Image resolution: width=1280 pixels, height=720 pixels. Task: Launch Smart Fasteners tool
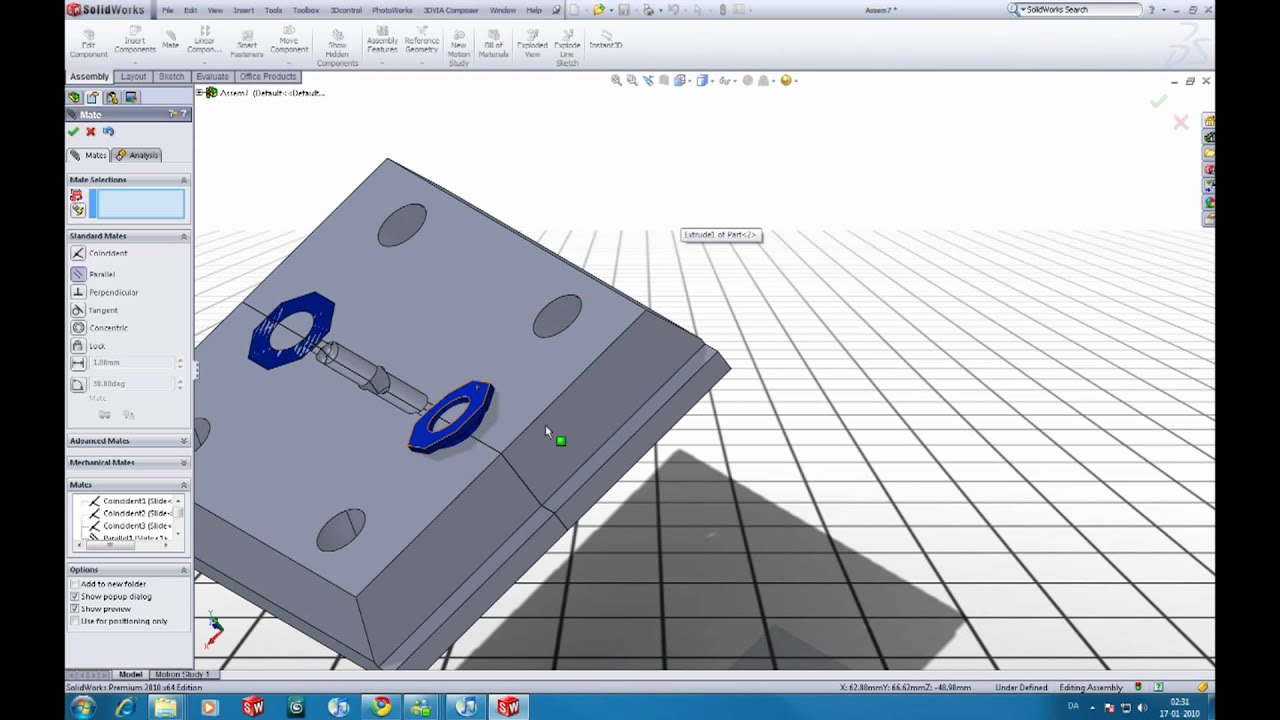click(247, 43)
